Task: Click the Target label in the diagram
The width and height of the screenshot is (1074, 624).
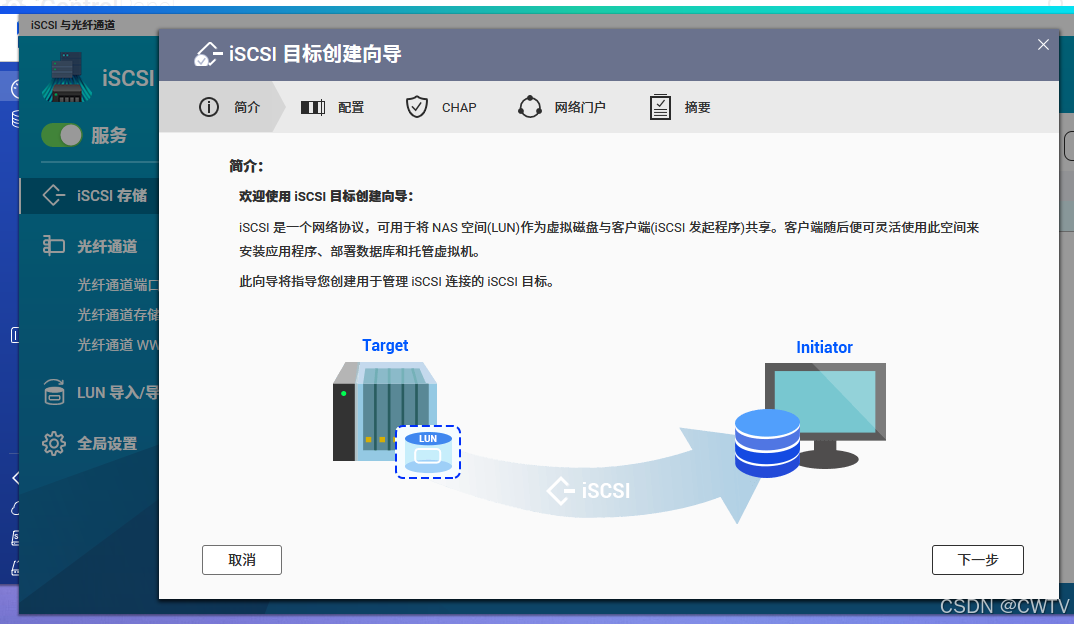Action: [385, 345]
